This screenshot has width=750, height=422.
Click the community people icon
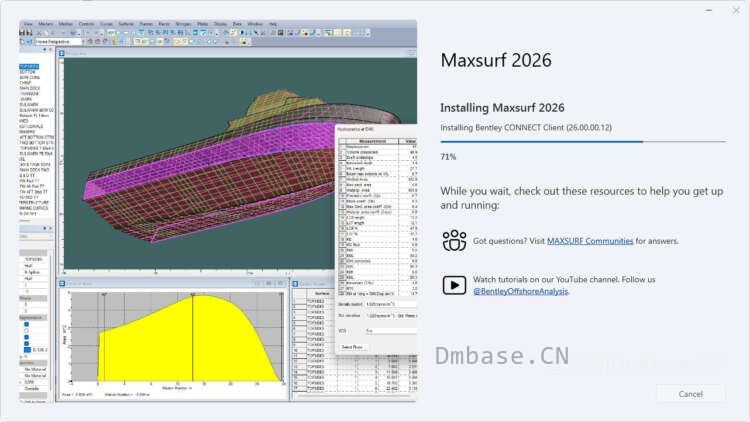(x=454, y=241)
